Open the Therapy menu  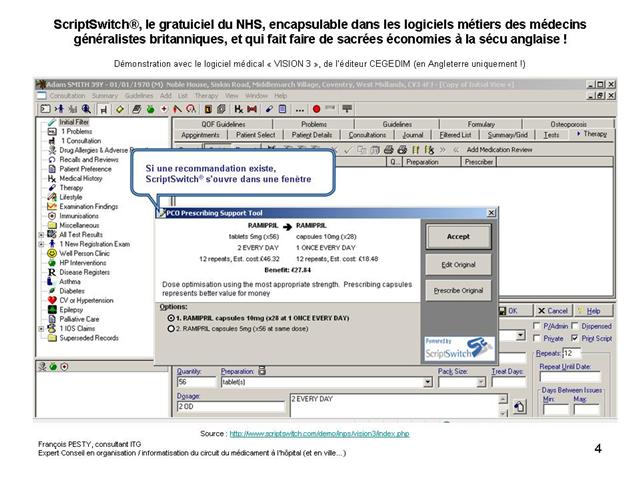coord(206,96)
